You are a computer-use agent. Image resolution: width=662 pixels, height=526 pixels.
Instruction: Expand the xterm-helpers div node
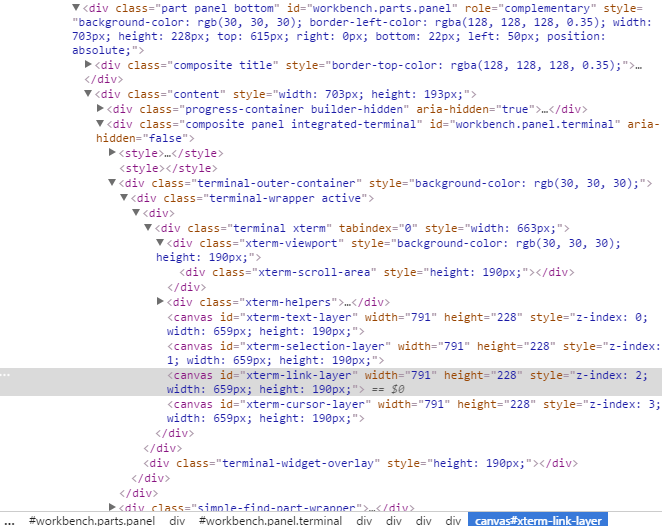pyautogui.click(x=160, y=301)
